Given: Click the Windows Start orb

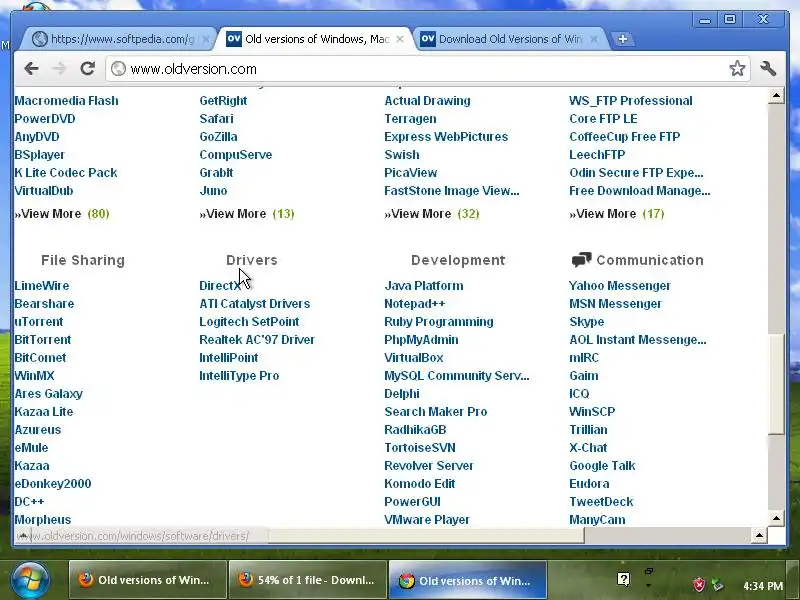Looking at the screenshot, I should click(30, 581).
